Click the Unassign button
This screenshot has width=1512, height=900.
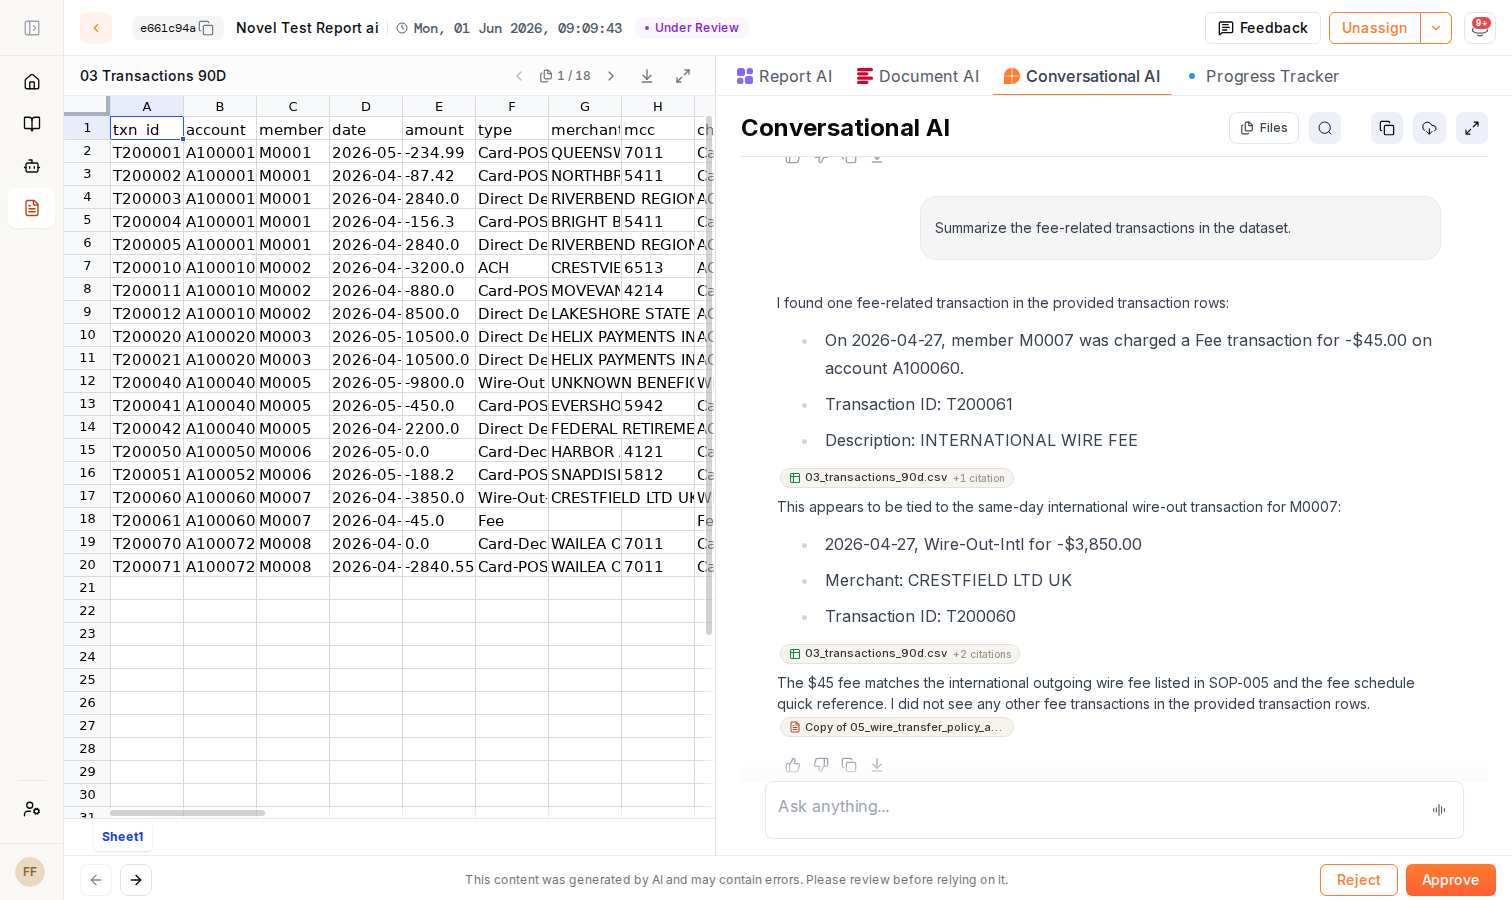[x=1375, y=28]
